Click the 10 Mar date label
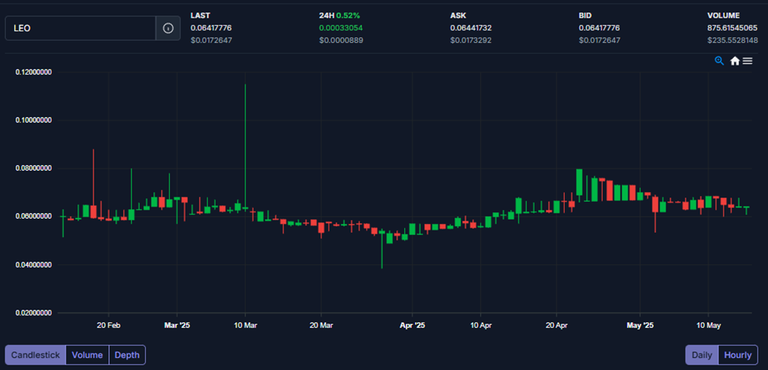 [x=245, y=325]
